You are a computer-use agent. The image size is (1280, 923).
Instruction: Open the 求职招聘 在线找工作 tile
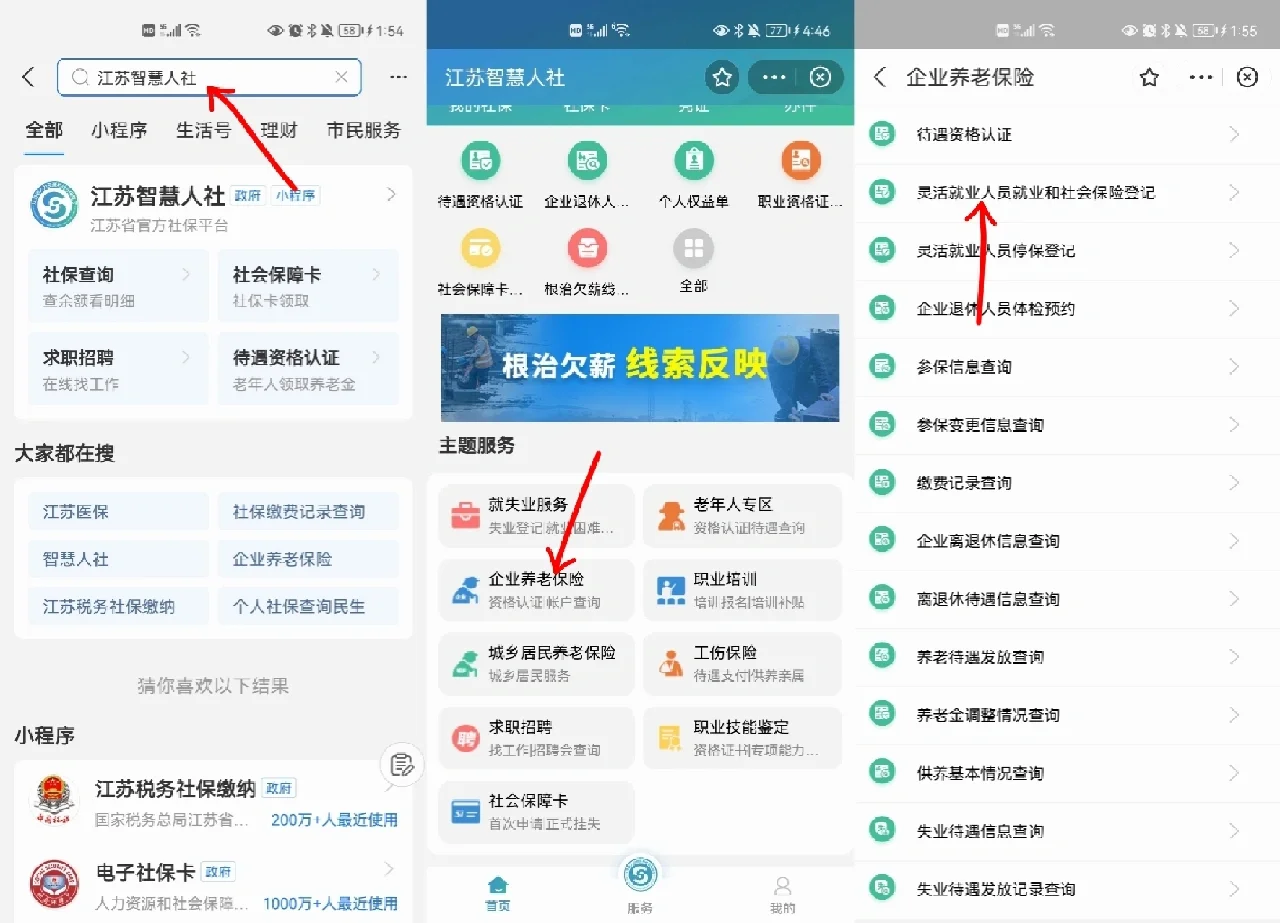(x=118, y=369)
